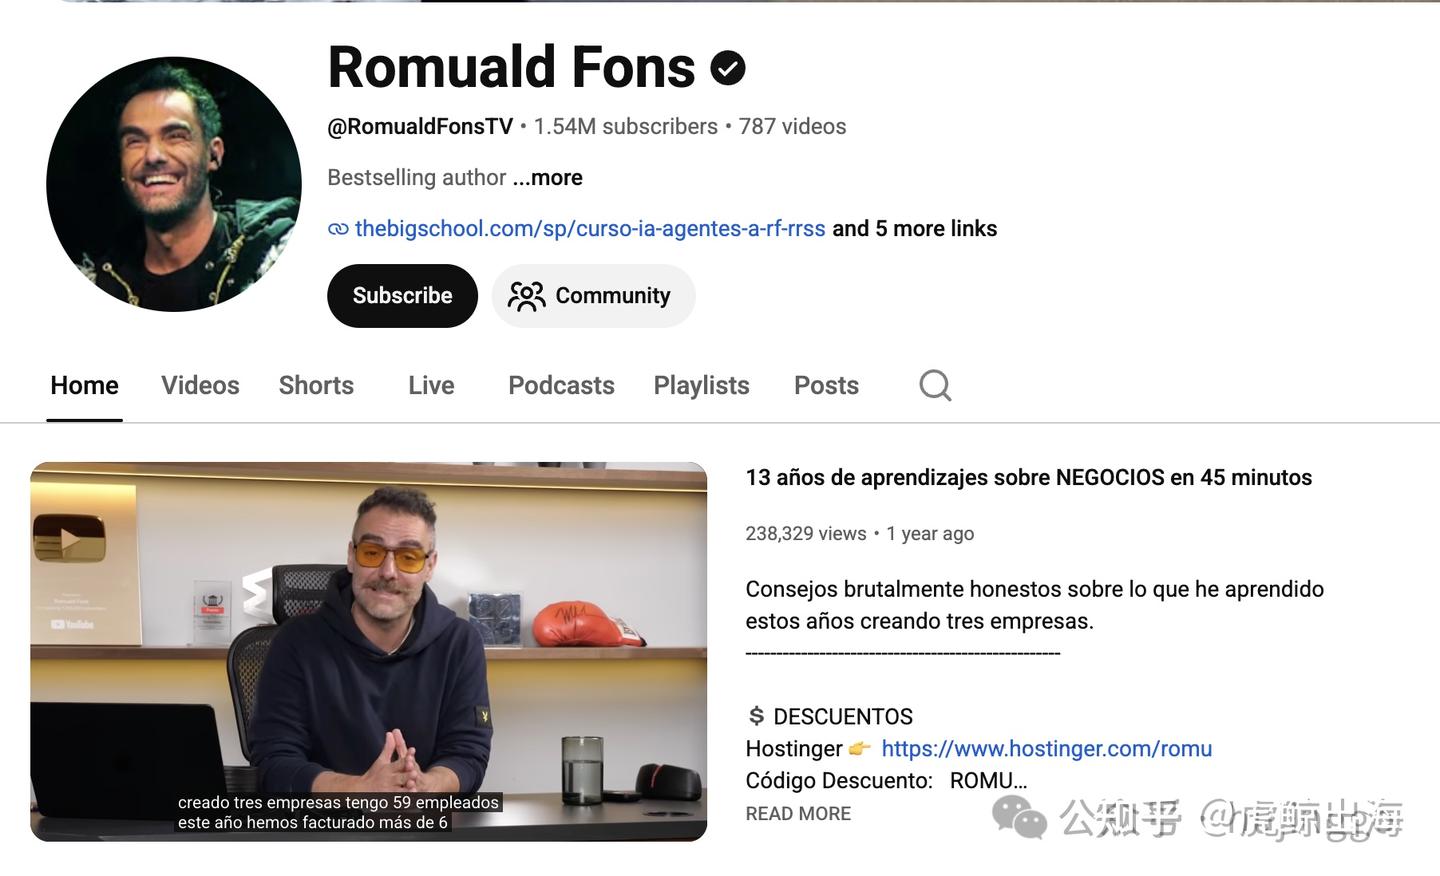Subscribe to the Romuald Fons channel
The width and height of the screenshot is (1440, 876).
pos(402,296)
